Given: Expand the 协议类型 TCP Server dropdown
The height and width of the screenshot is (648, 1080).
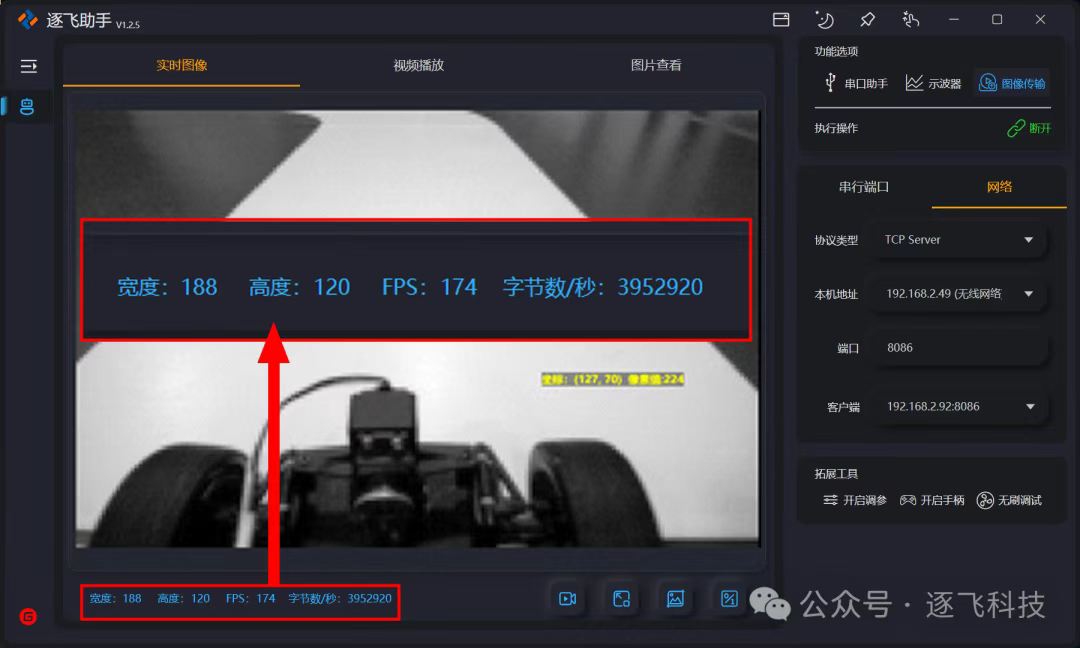Looking at the screenshot, I should [x=959, y=240].
